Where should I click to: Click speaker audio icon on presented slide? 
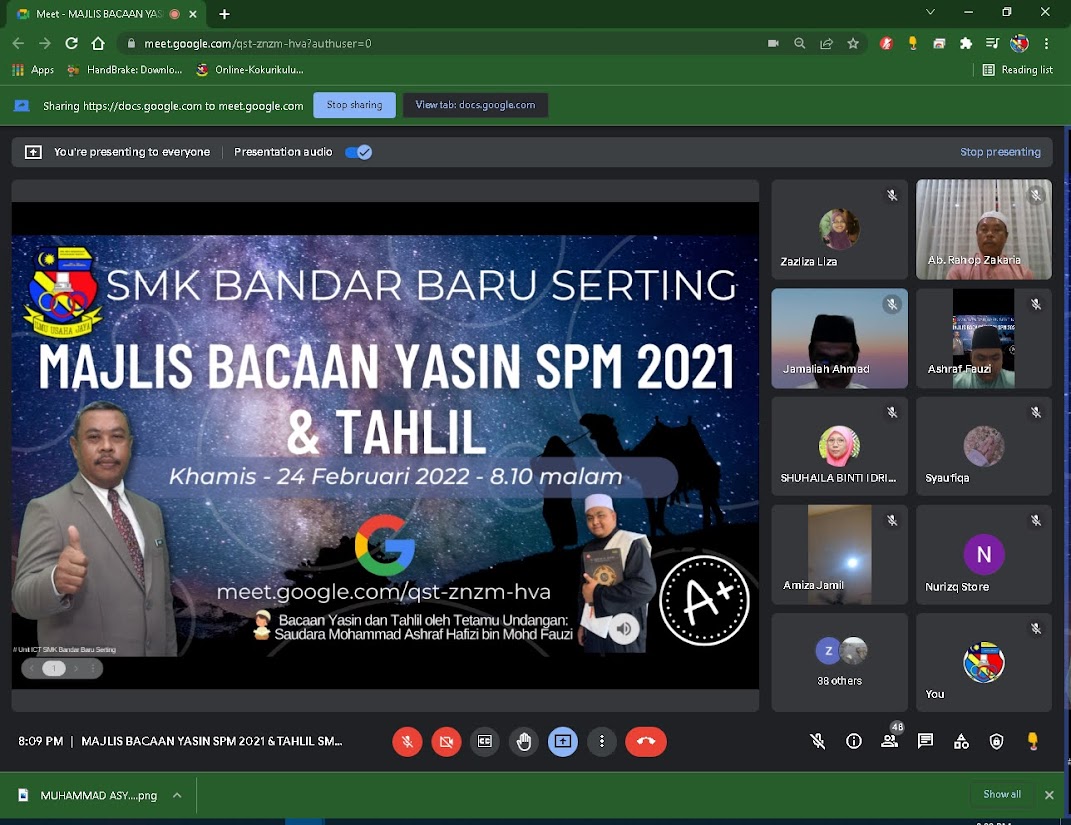pyautogui.click(x=623, y=629)
